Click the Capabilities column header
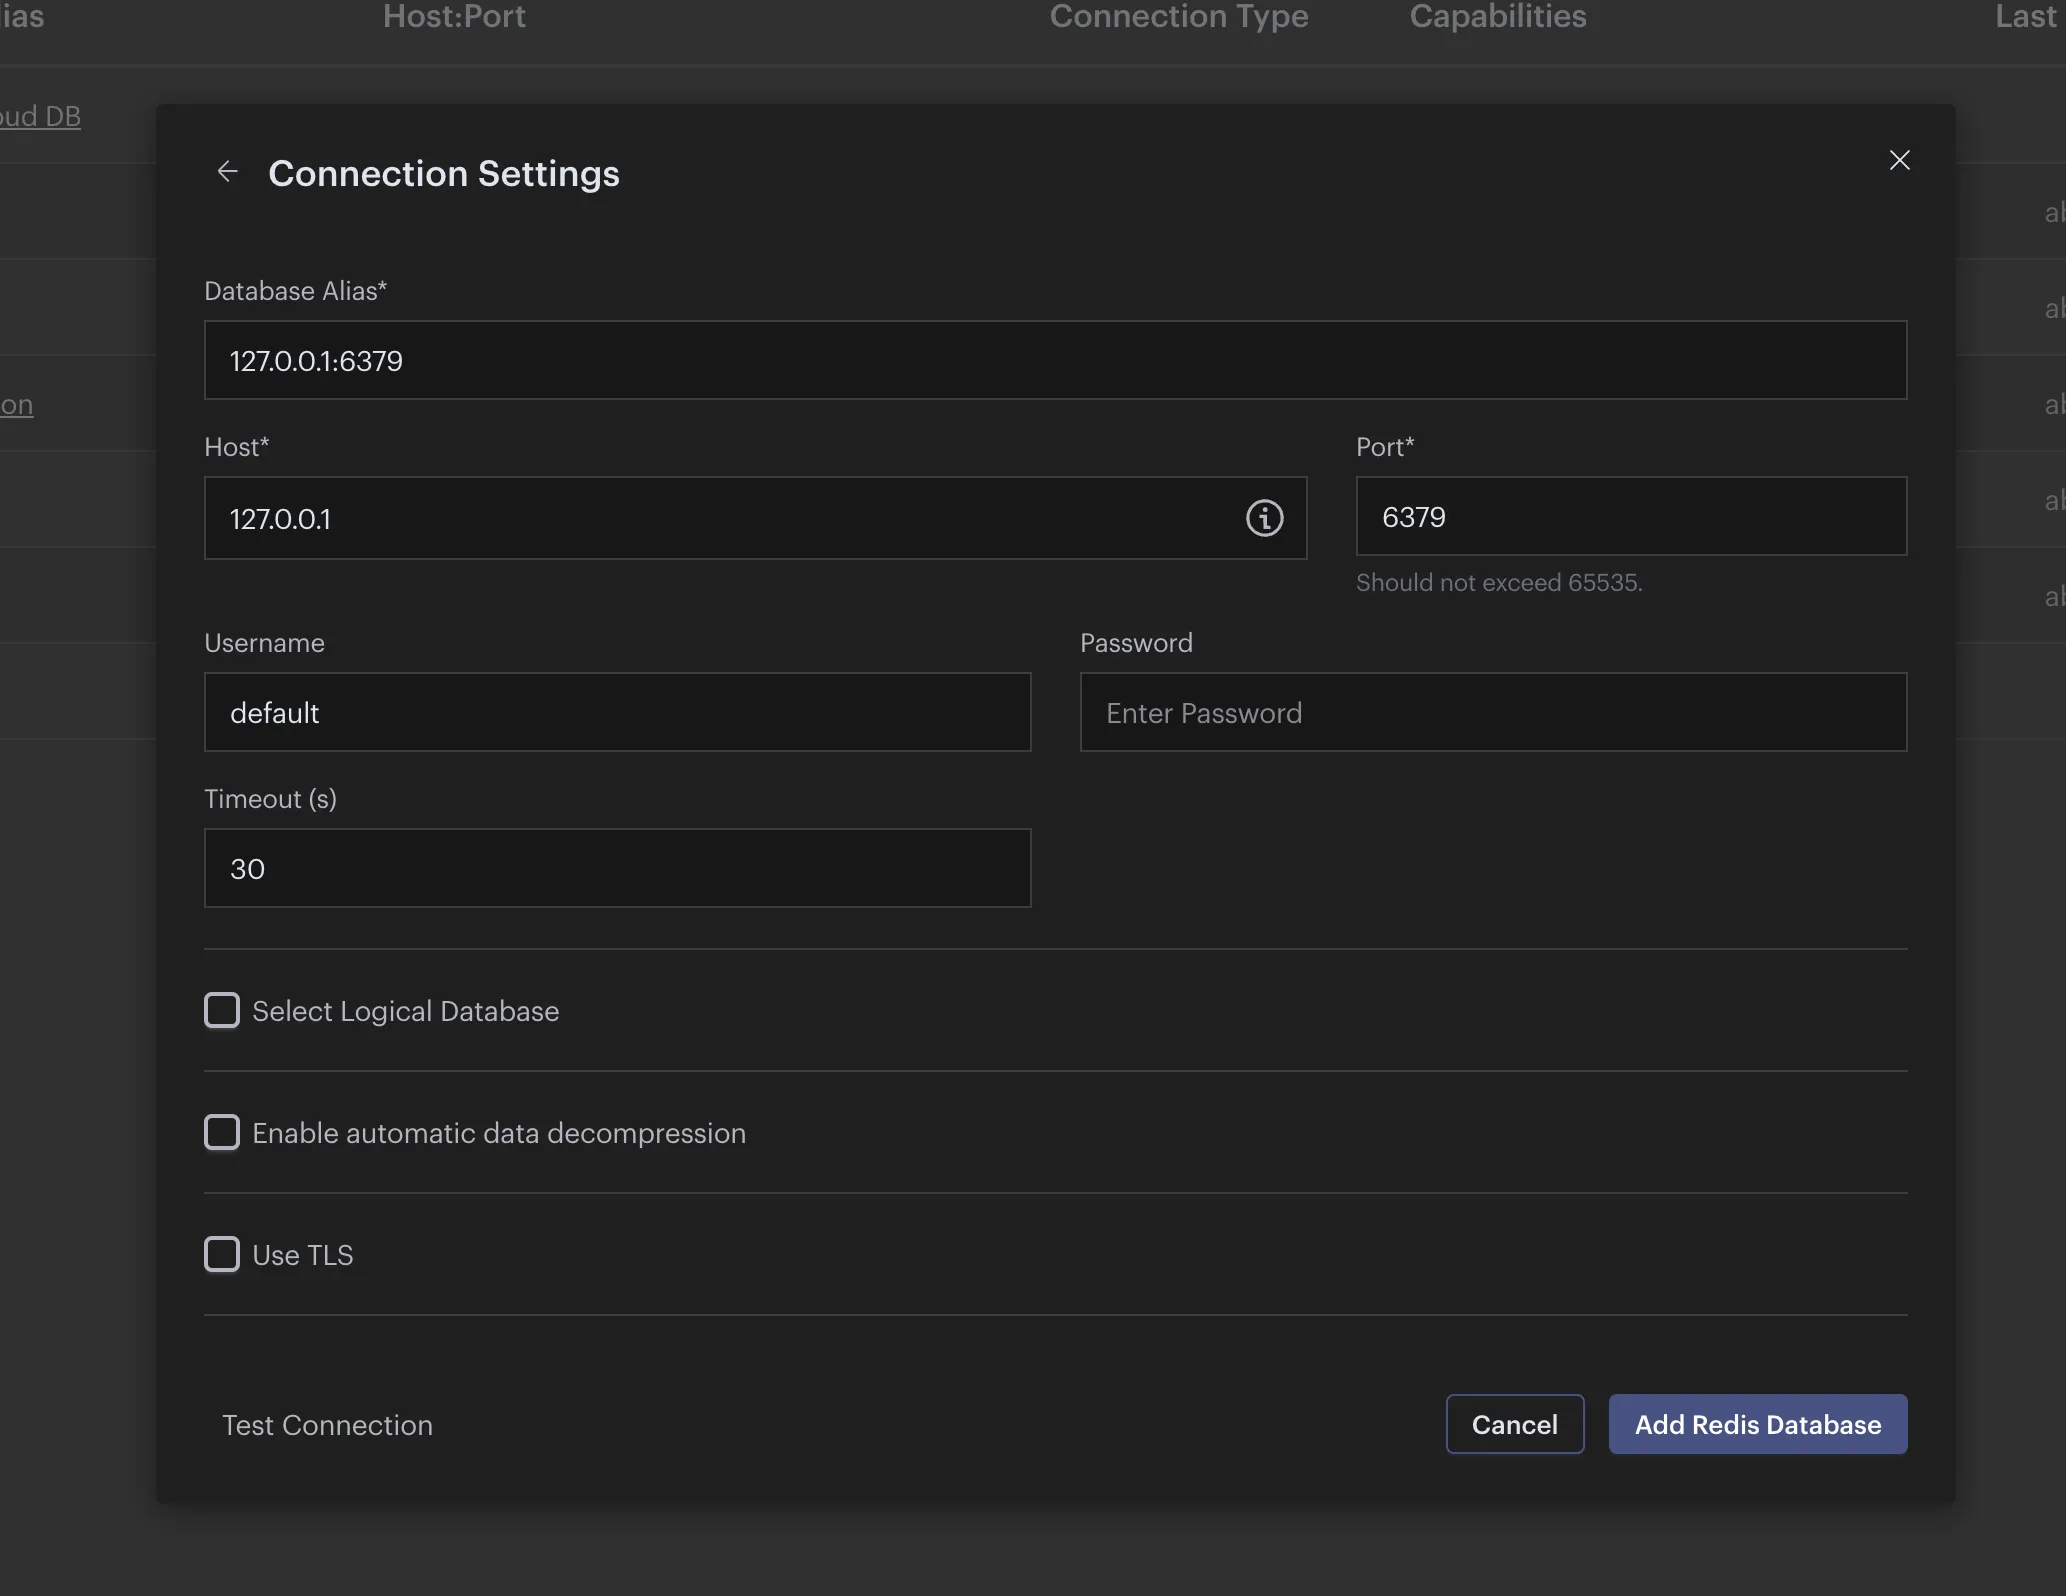 click(1497, 16)
